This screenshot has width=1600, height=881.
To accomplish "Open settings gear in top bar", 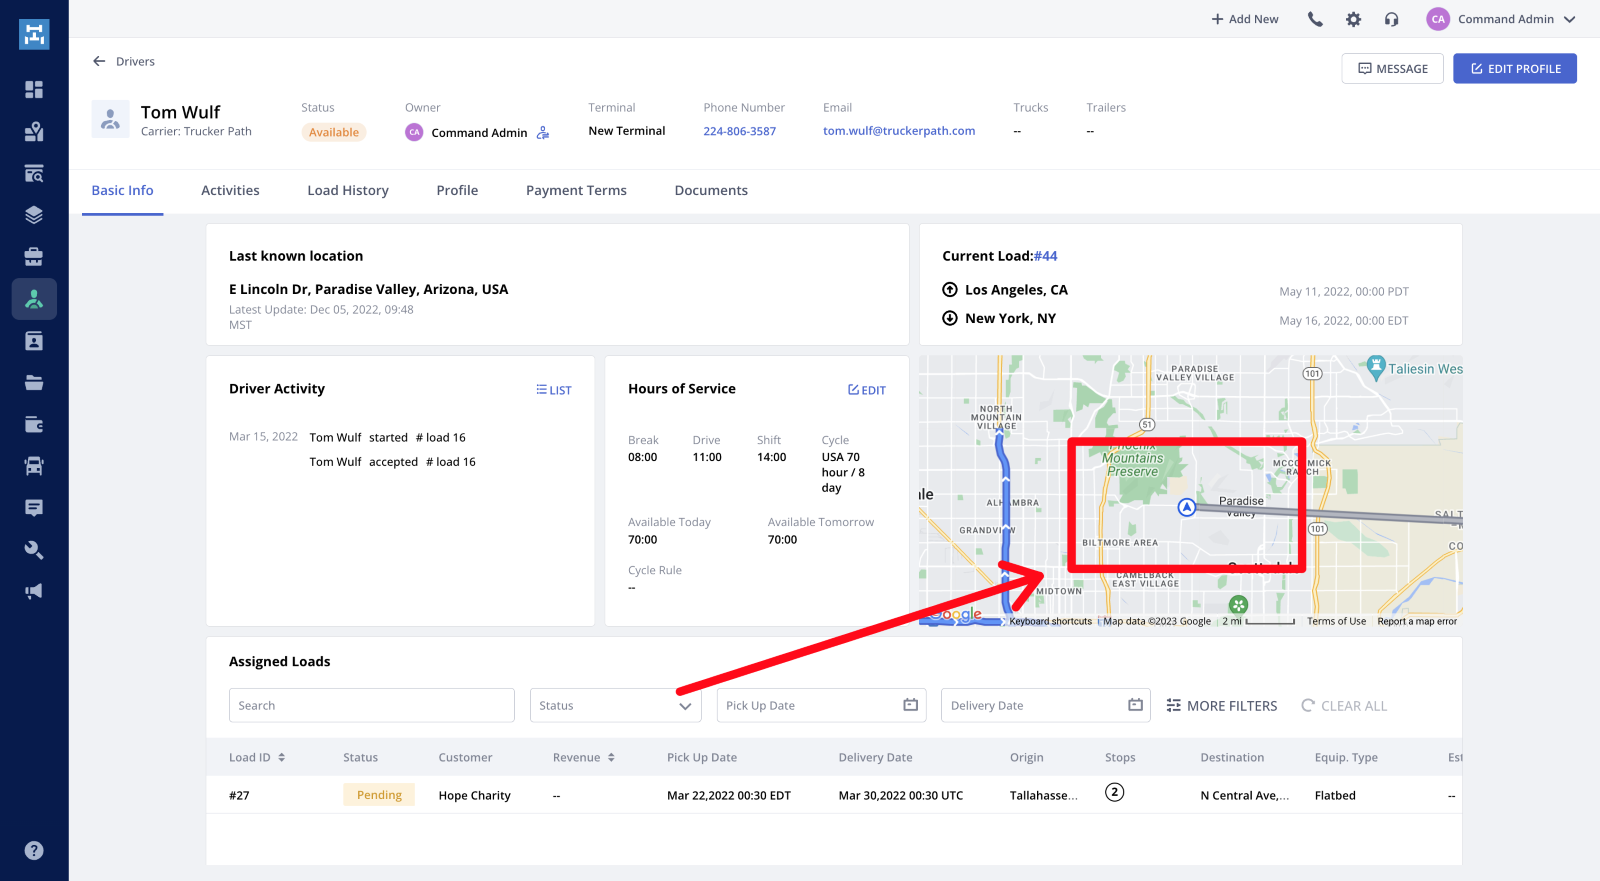I will coord(1353,19).
